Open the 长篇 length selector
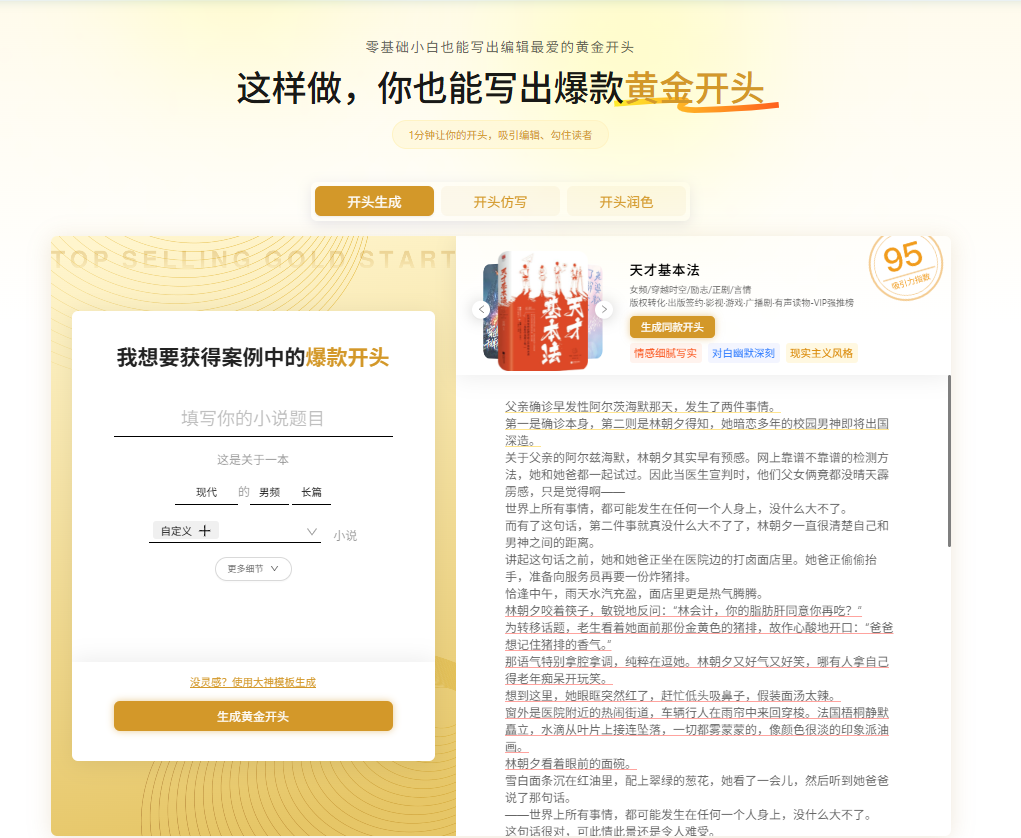1021x838 pixels. click(311, 492)
